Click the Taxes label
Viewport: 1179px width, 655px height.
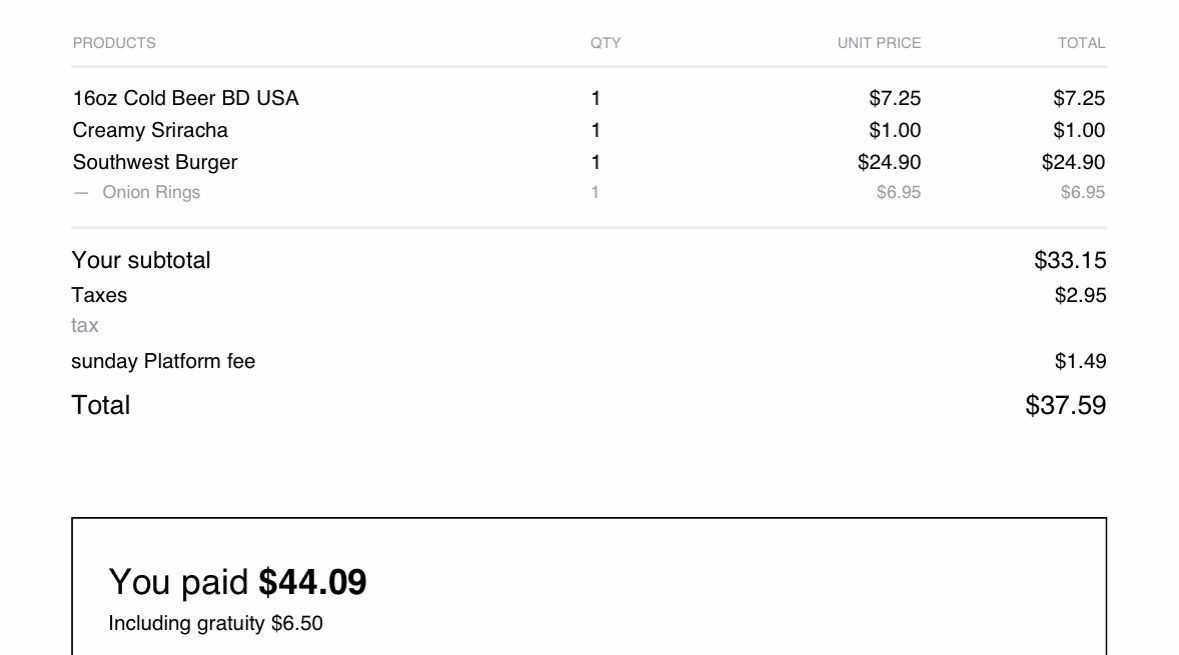click(x=99, y=296)
